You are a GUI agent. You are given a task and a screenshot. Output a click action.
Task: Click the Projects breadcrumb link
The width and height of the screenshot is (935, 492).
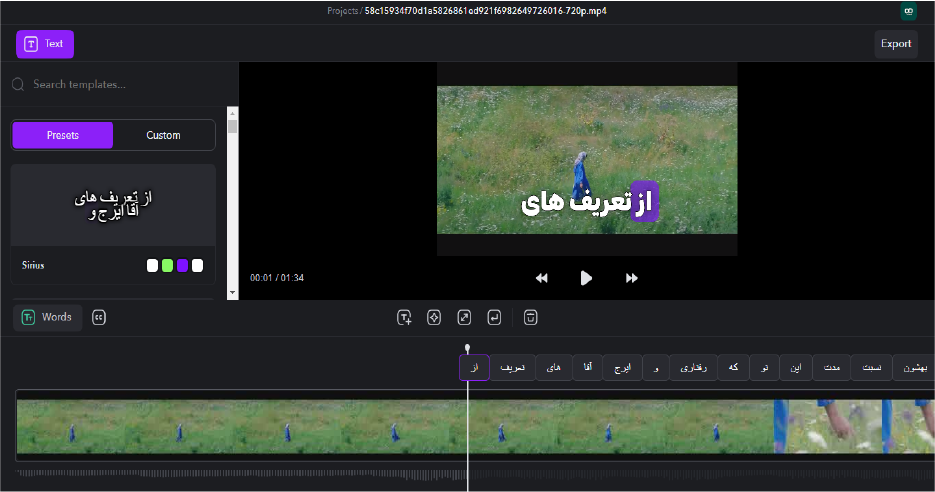coord(342,11)
